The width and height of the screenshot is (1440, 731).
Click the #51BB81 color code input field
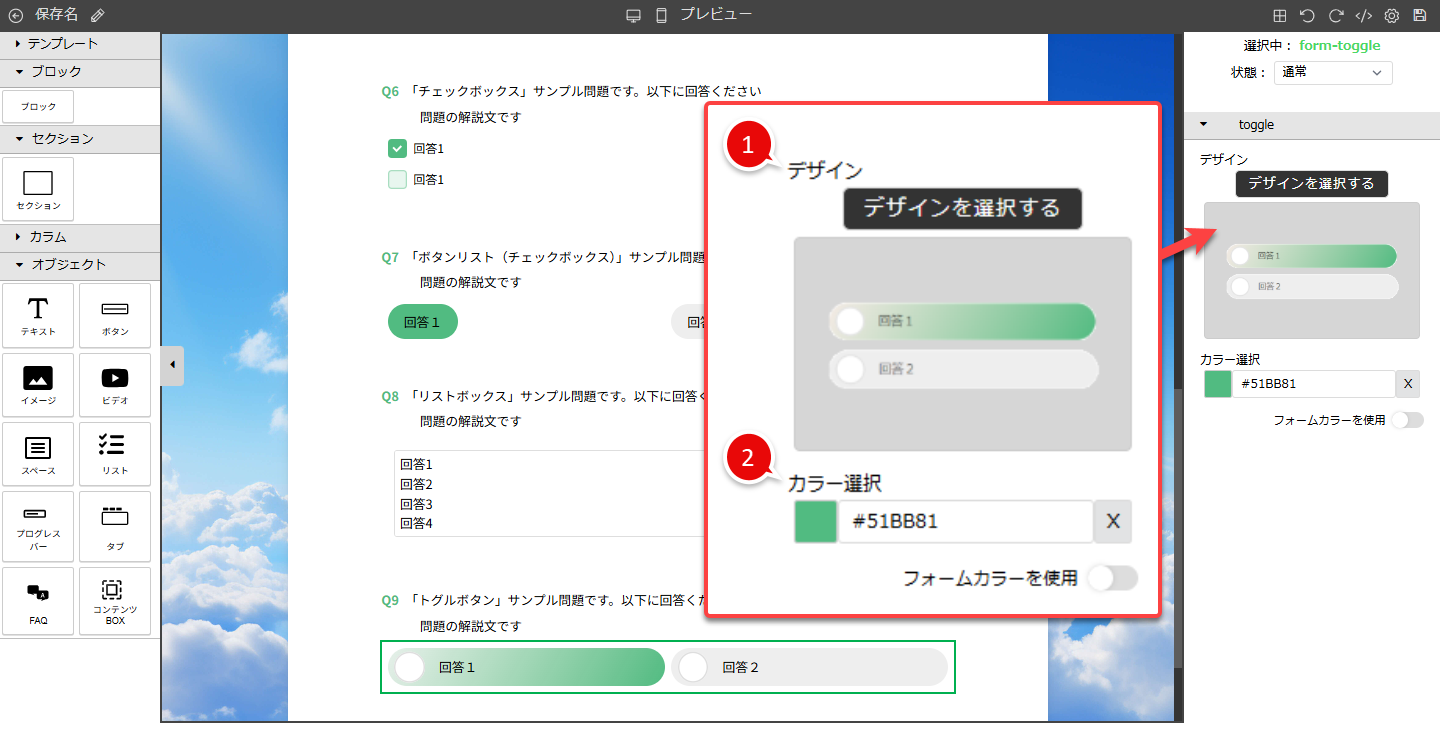pyautogui.click(x=1313, y=384)
